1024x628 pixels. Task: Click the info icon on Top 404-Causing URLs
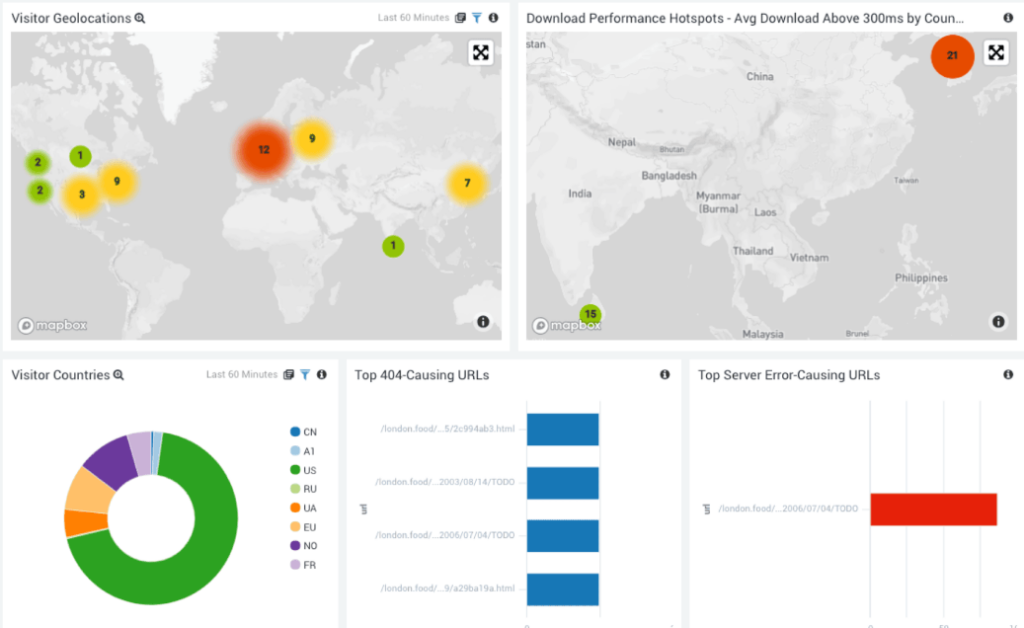pos(665,374)
